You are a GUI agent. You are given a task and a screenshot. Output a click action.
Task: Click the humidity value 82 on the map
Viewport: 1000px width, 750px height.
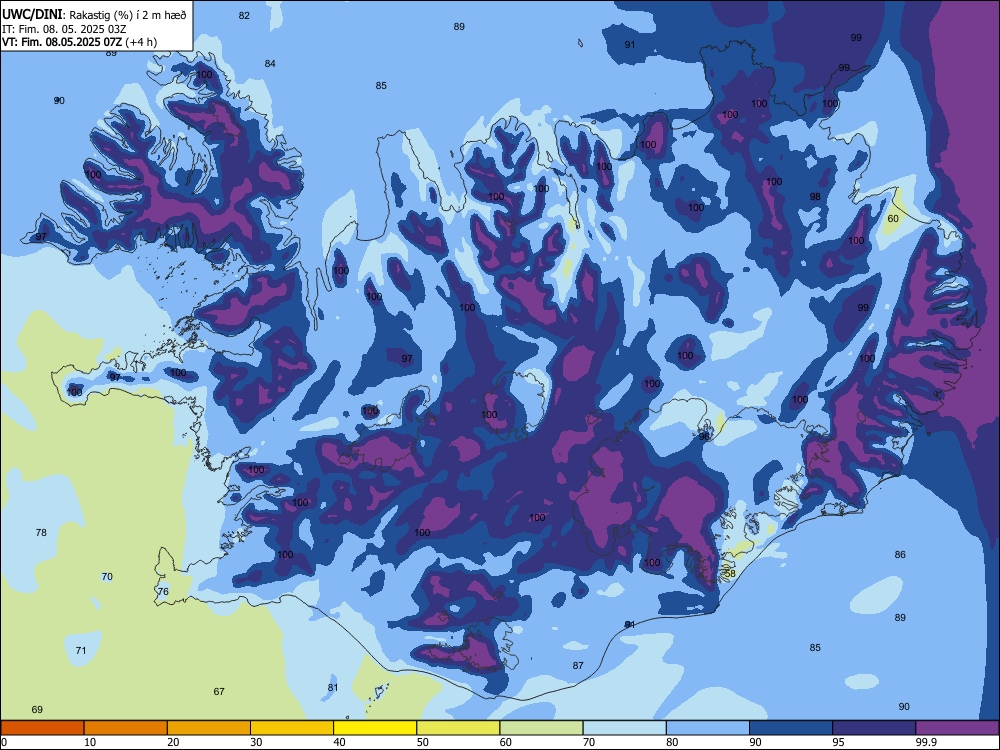pos(244,15)
